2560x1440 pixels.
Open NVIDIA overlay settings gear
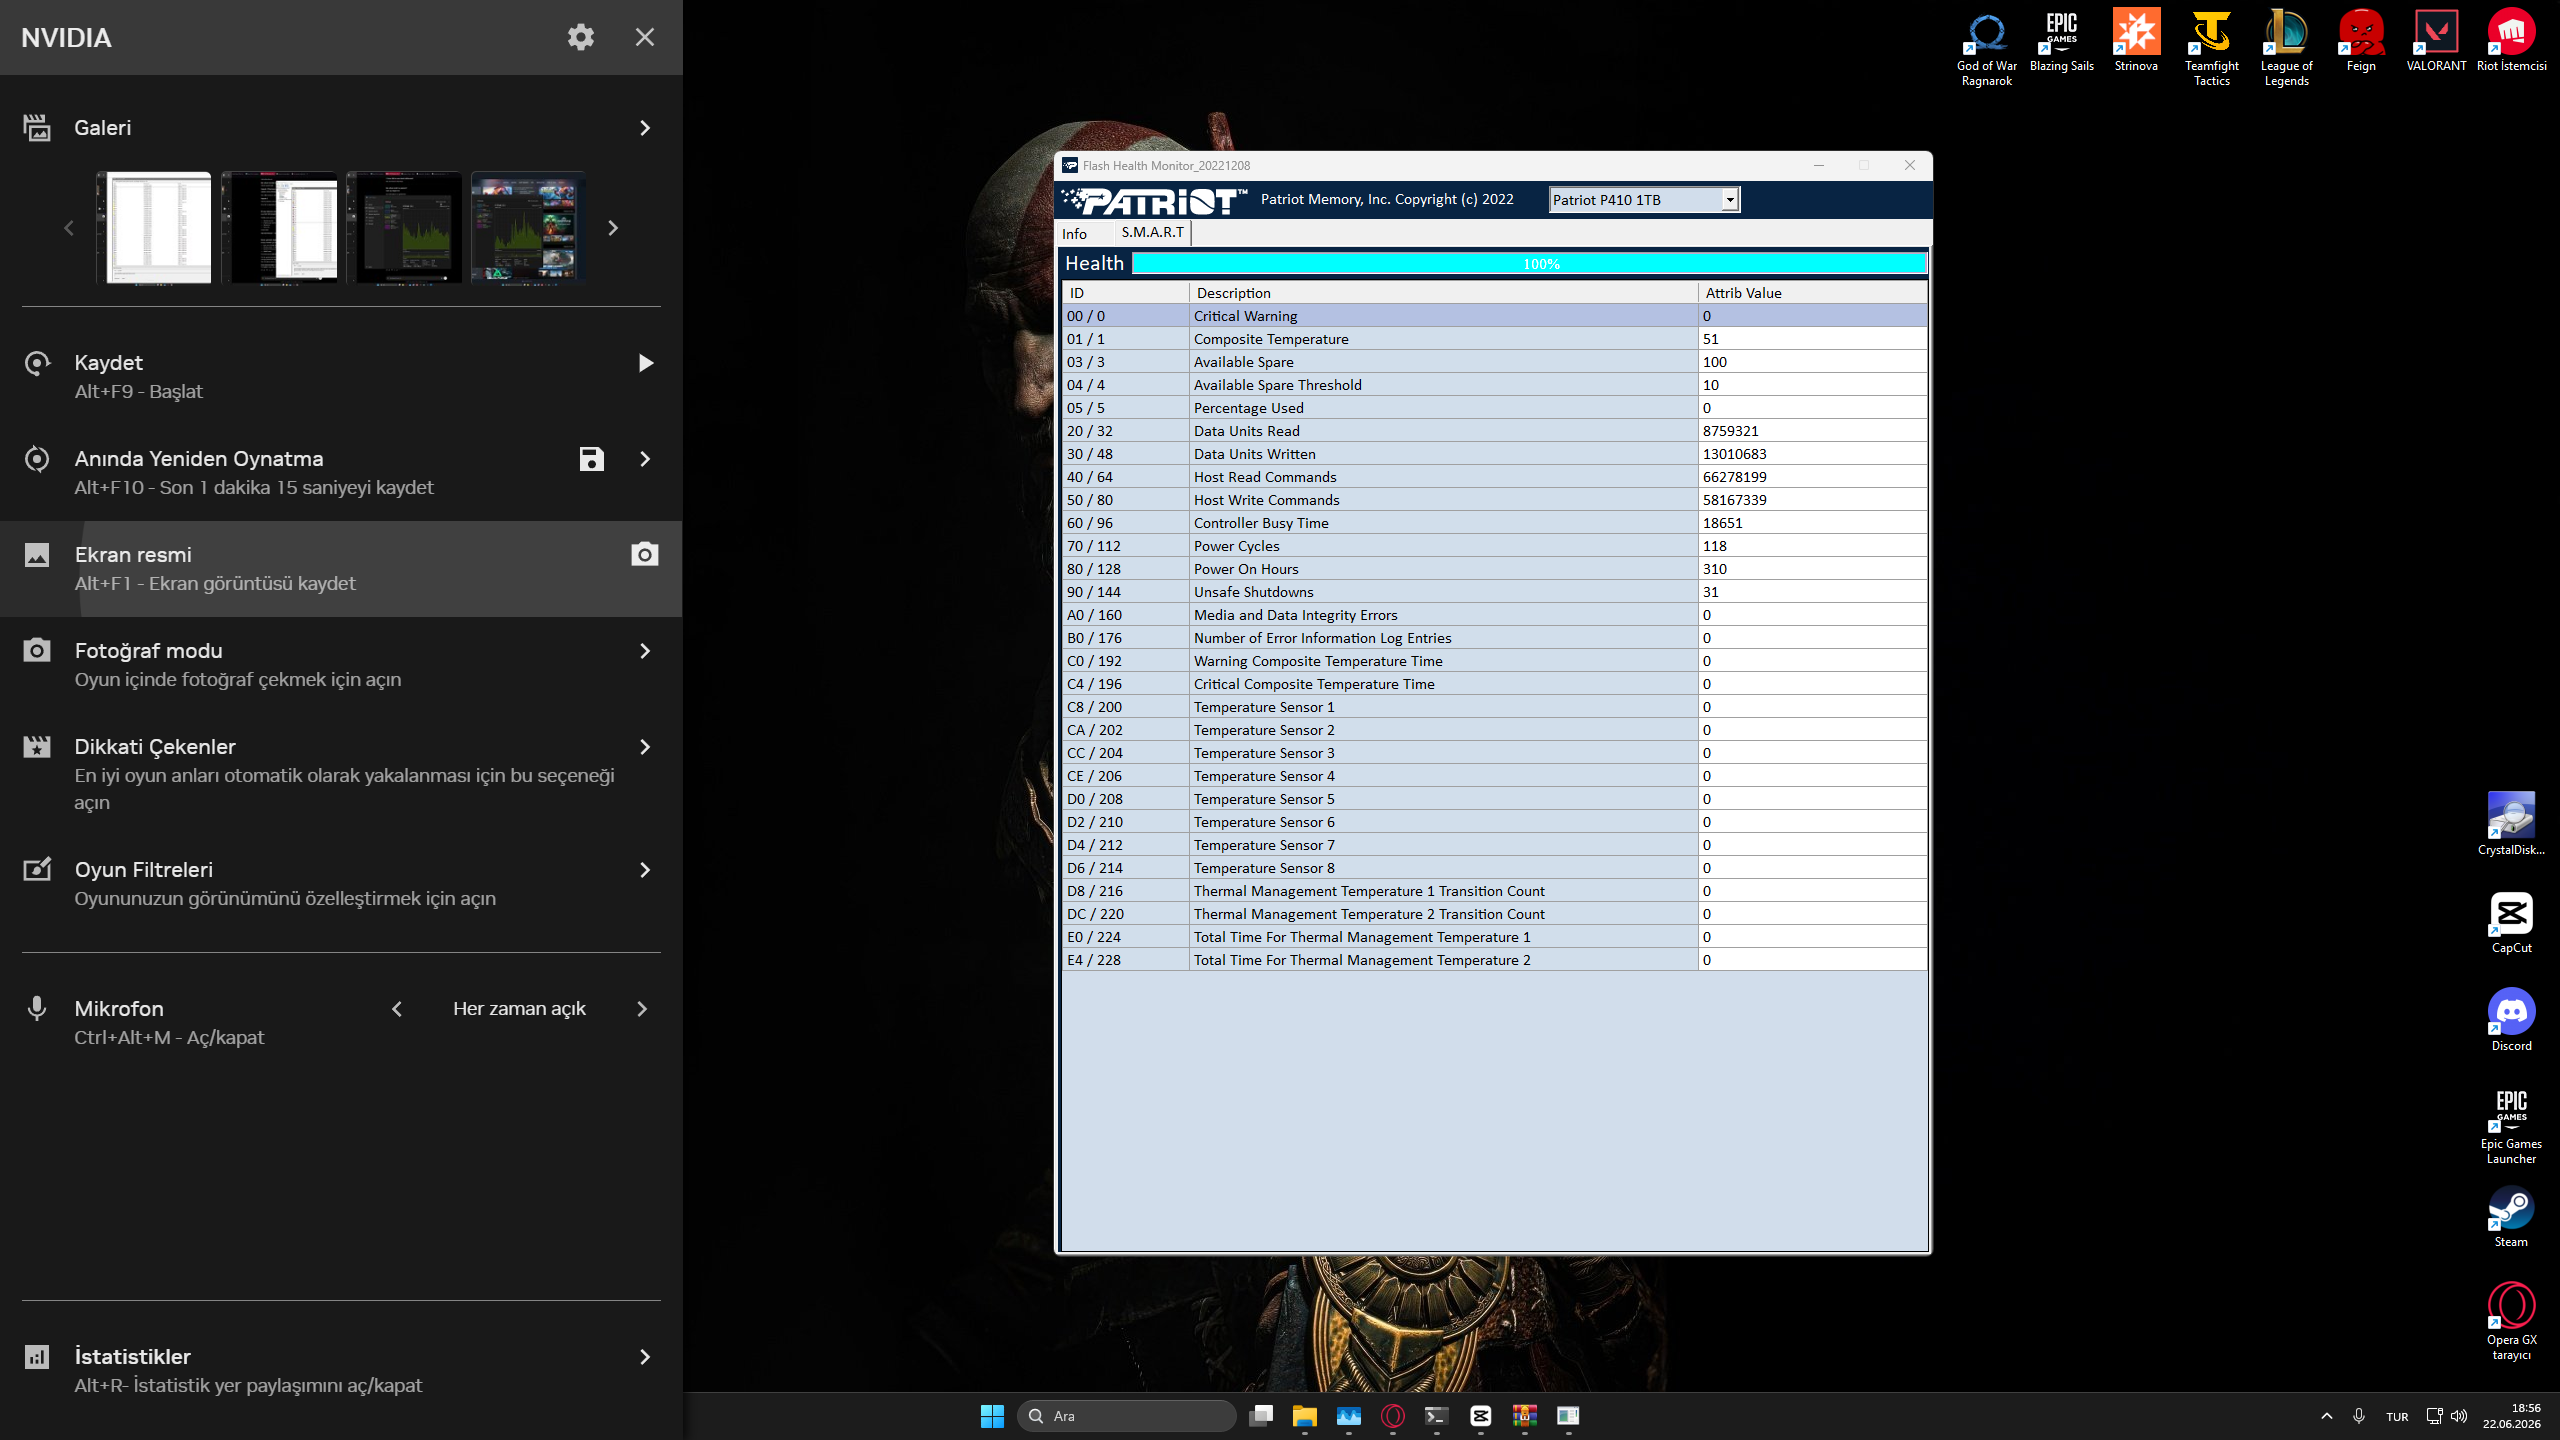(x=581, y=37)
